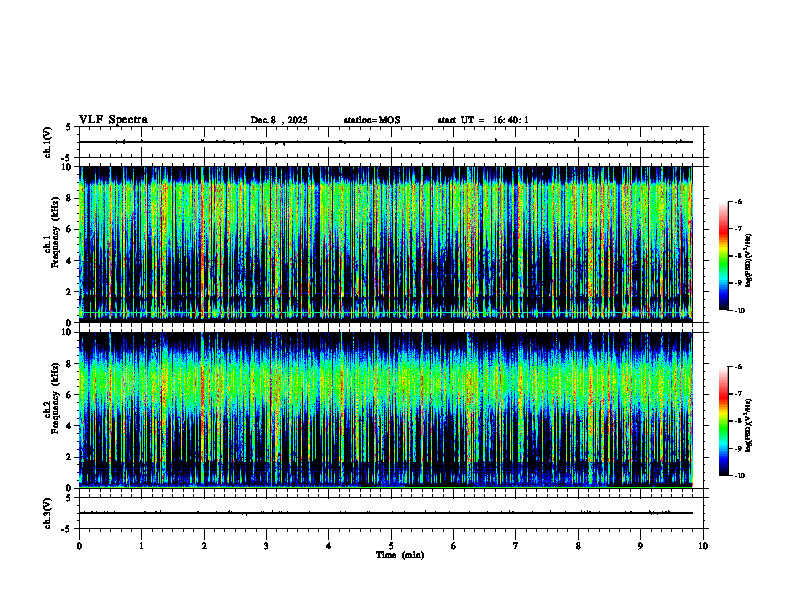This screenshot has height=612, width=792.
Task: Click tick label 7 on the Time axis
Action: click(516, 546)
